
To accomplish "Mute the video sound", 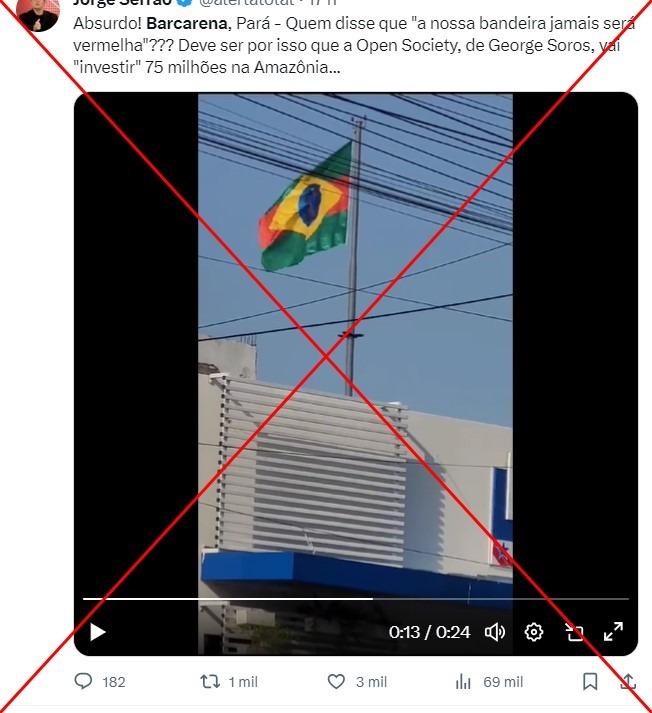I will click(x=495, y=632).
